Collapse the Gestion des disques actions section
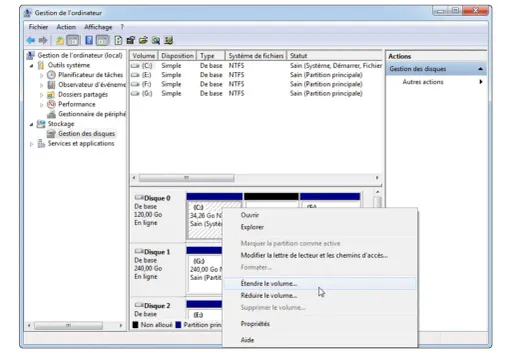The width and height of the screenshot is (512, 361). (x=480, y=69)
